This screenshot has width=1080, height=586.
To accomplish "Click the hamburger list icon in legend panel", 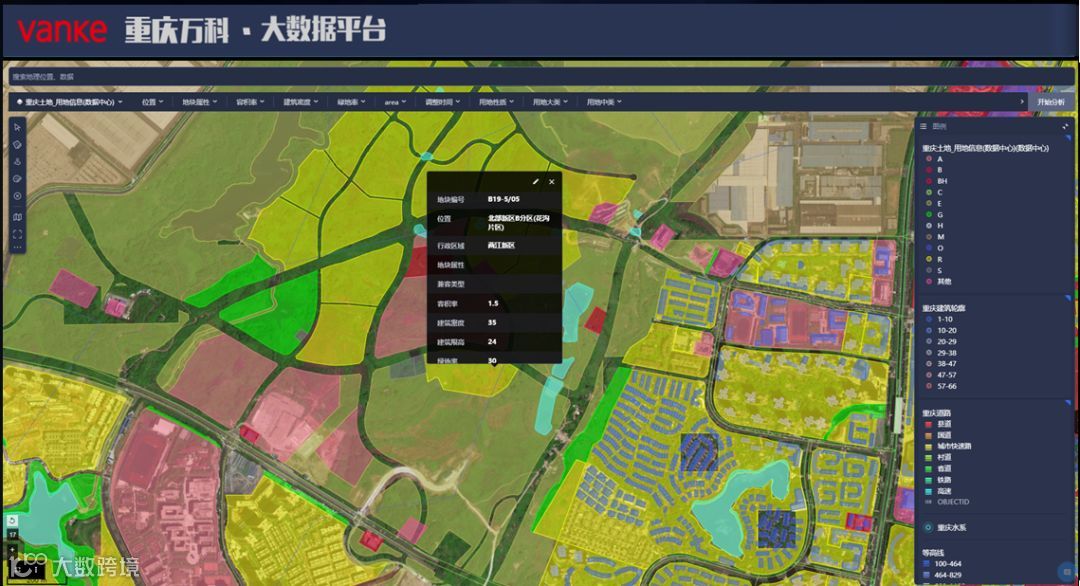I will 924,127.
